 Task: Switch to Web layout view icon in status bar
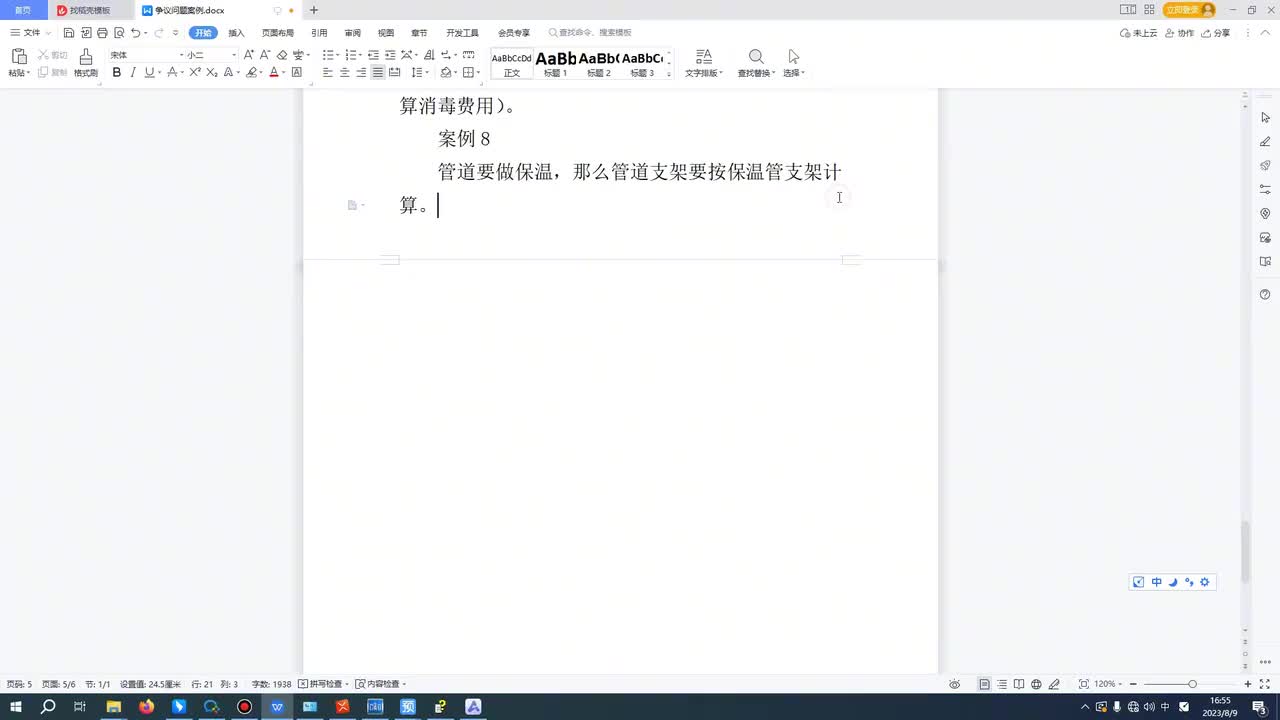point(1036,684)
